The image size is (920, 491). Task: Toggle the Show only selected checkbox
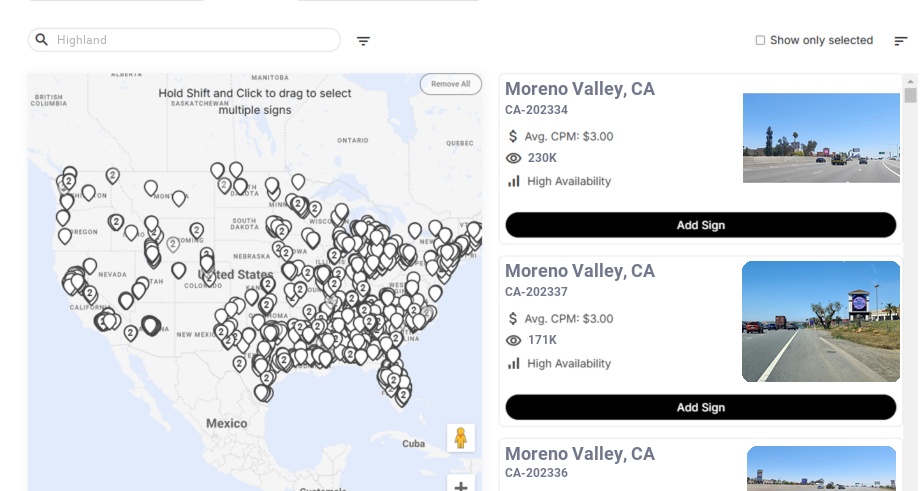(760, 41)
